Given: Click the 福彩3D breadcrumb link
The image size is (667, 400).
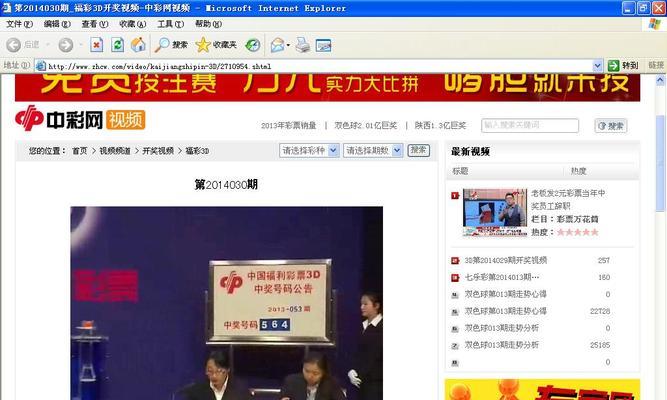Looking at the screenshot, I should (197, 151).
